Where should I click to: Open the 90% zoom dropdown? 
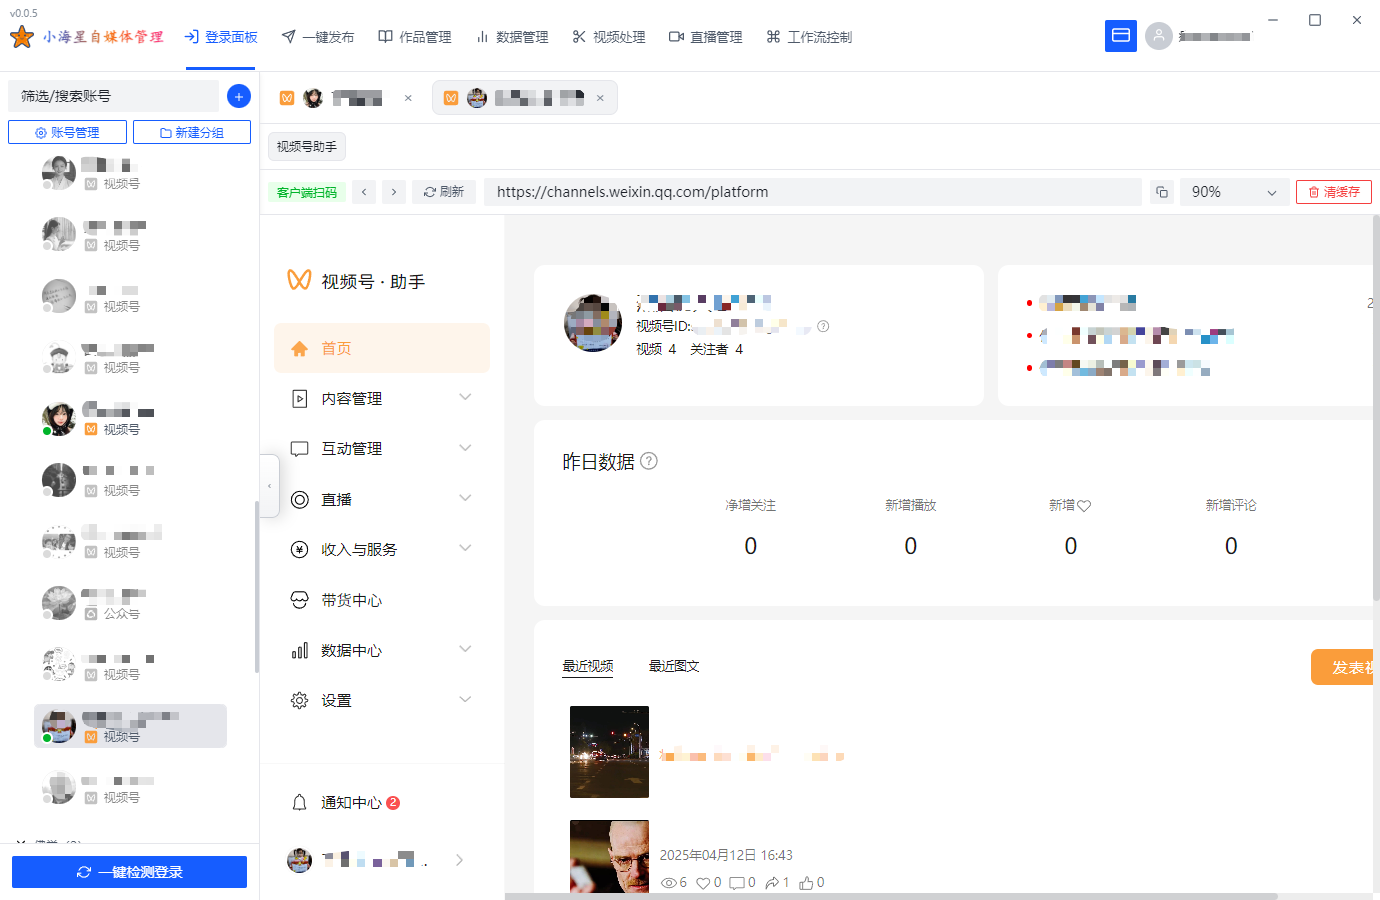point(1234,191)
